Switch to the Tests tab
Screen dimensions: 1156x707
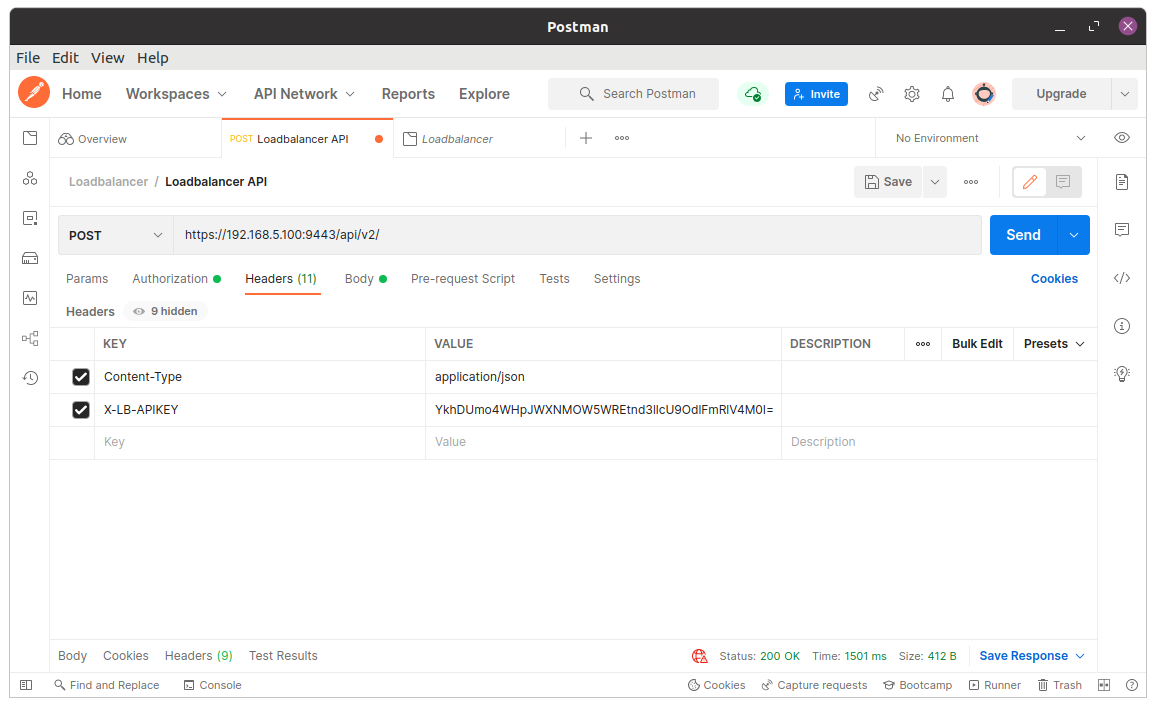554,279
